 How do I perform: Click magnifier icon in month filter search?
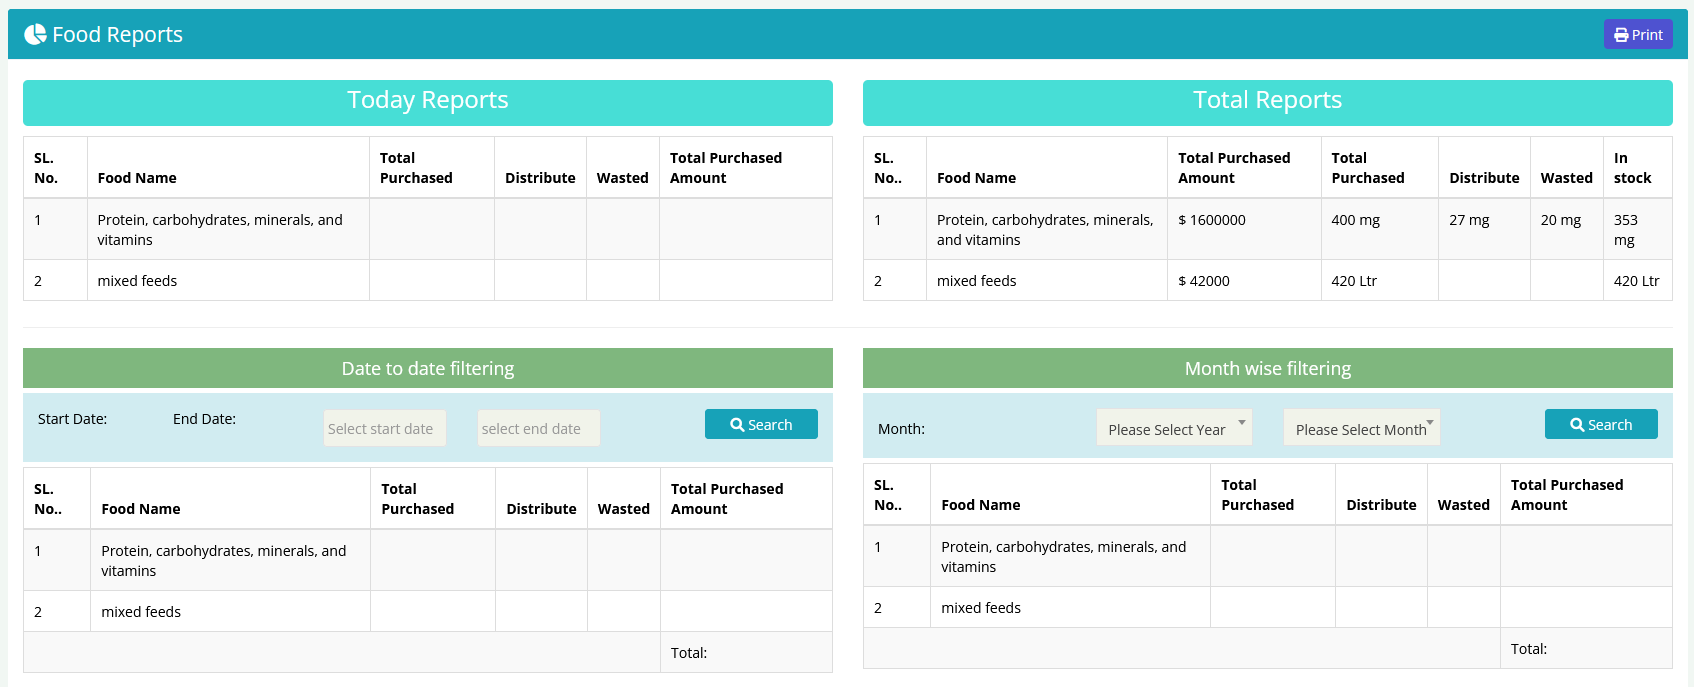[1577, 425]
